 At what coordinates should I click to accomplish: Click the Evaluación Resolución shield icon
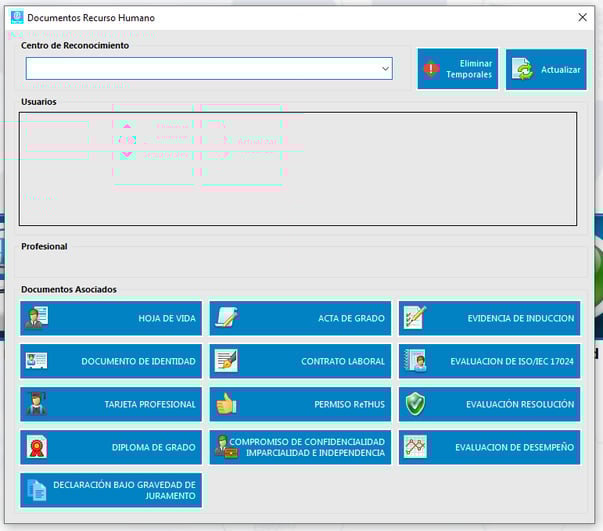point(415,404)
